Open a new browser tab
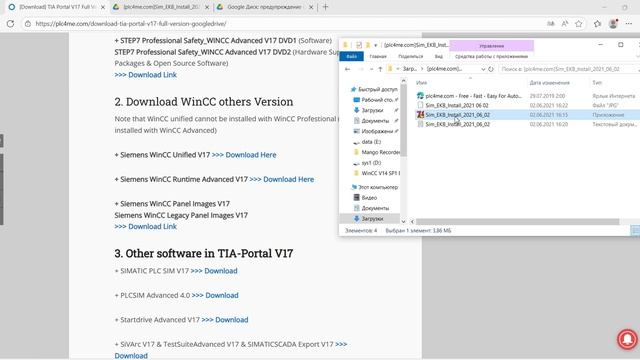 click(x=325, y=7)
